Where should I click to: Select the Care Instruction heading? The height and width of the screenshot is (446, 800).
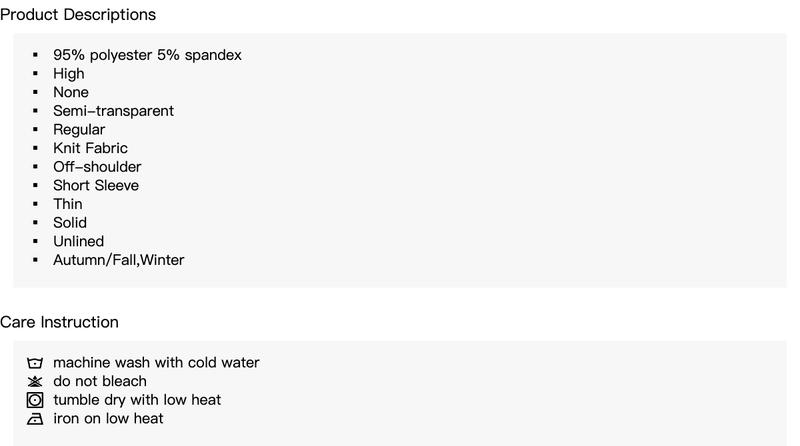click(59, 322)
